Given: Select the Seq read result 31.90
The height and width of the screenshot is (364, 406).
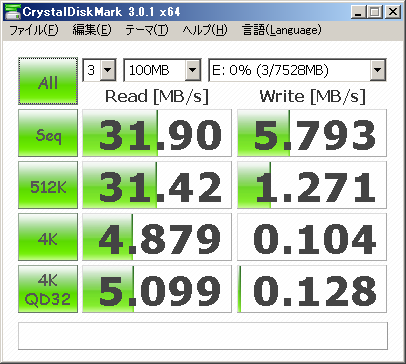Looking at the screenshot, I should tap(157, 133).
